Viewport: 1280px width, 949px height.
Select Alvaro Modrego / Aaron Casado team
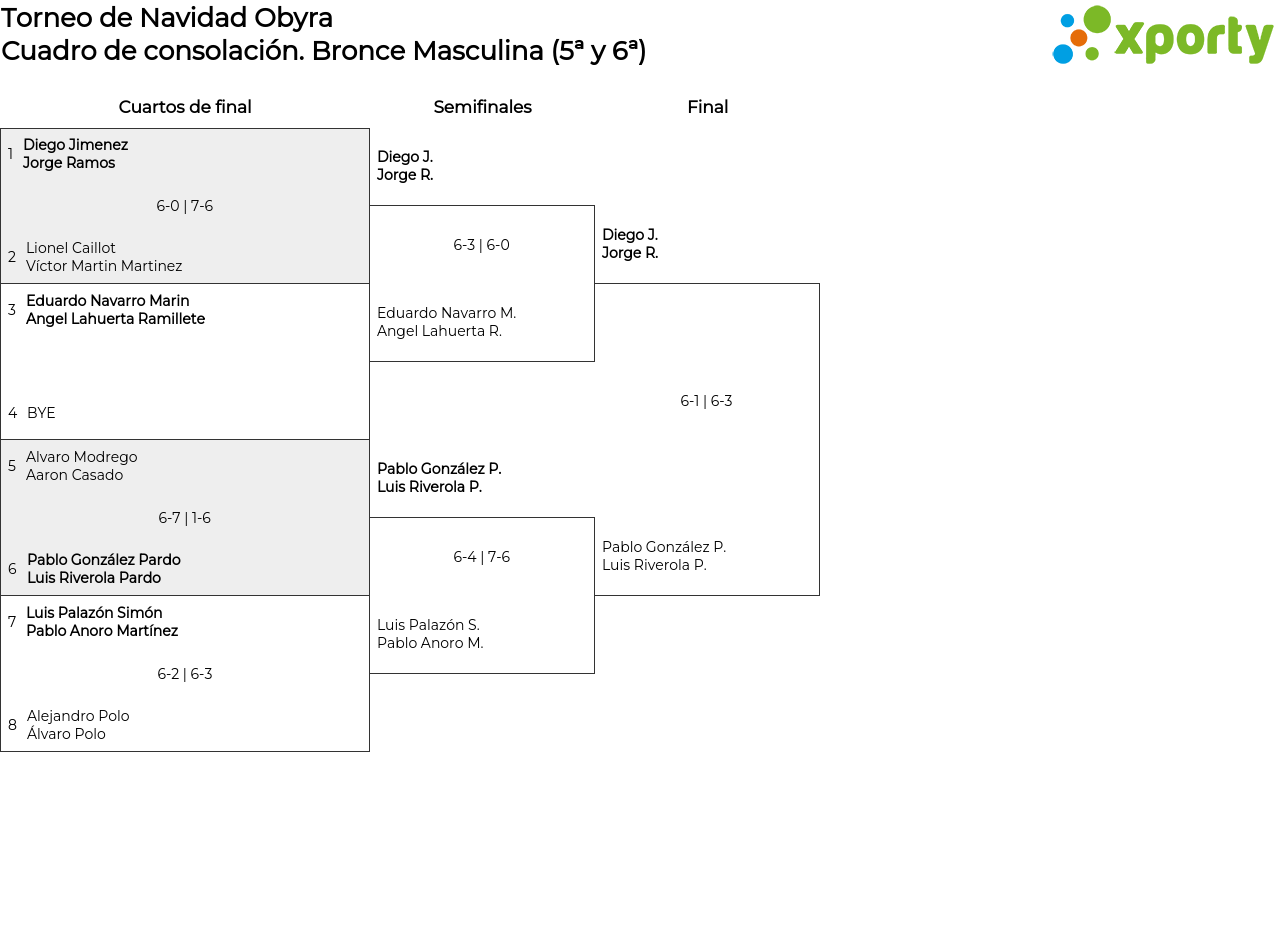(x=82, y=466)
